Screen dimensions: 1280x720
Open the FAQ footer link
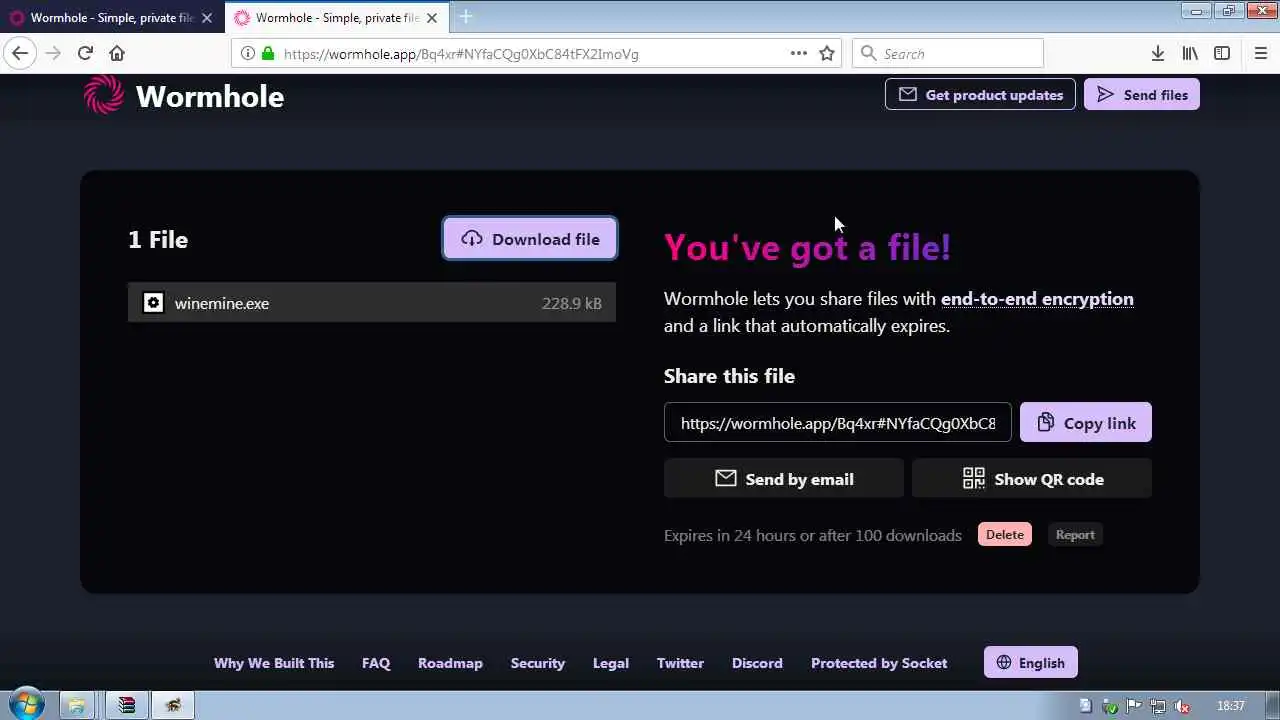pyautogui.click(x=376, y=663)
